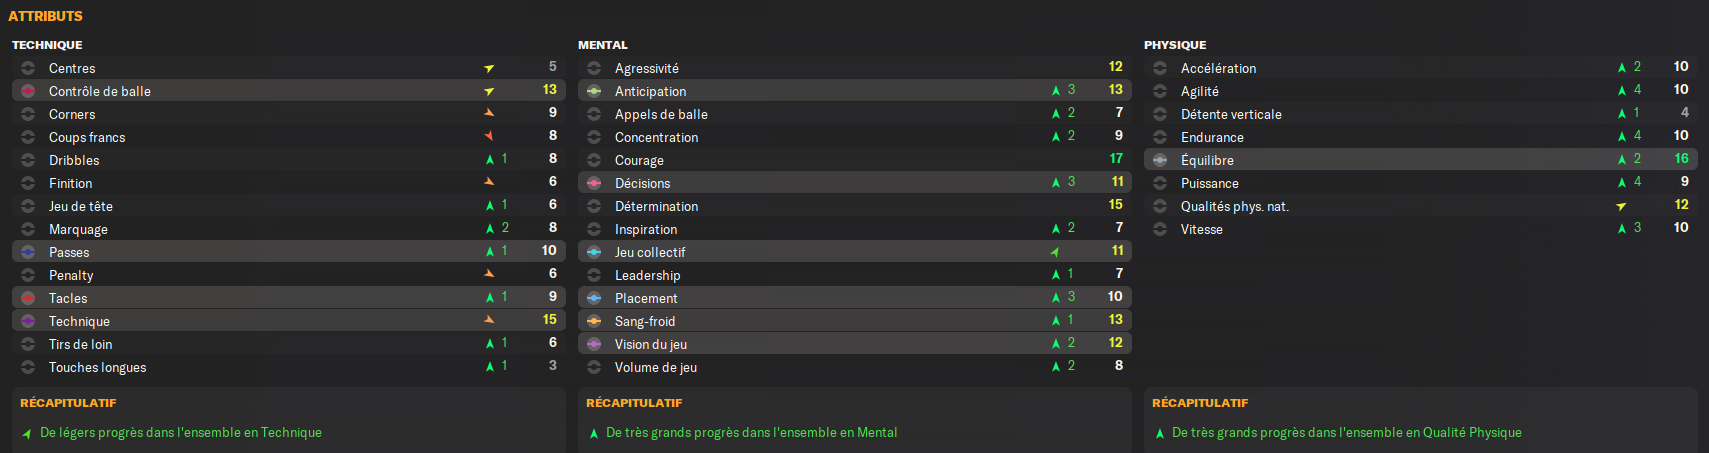1709x453 pixels.
Task: Click the grey icon beside Équilibre
Action: pyautogui.click(x=1160, y=160)
